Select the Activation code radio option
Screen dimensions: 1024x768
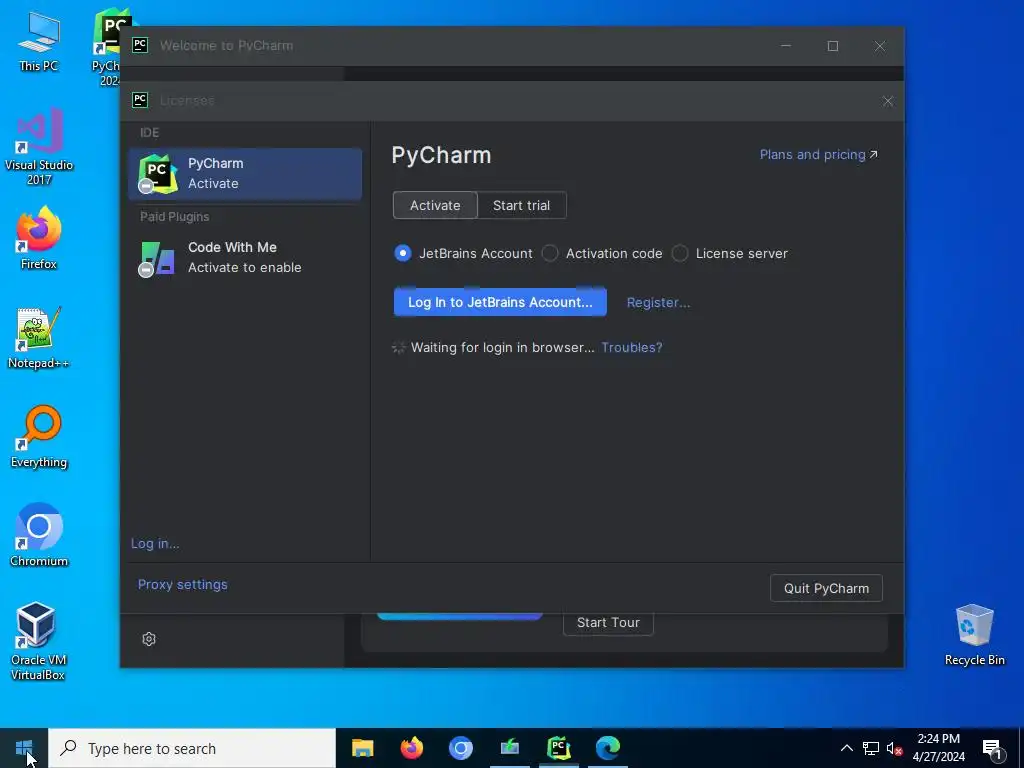(x=602, y=253)
